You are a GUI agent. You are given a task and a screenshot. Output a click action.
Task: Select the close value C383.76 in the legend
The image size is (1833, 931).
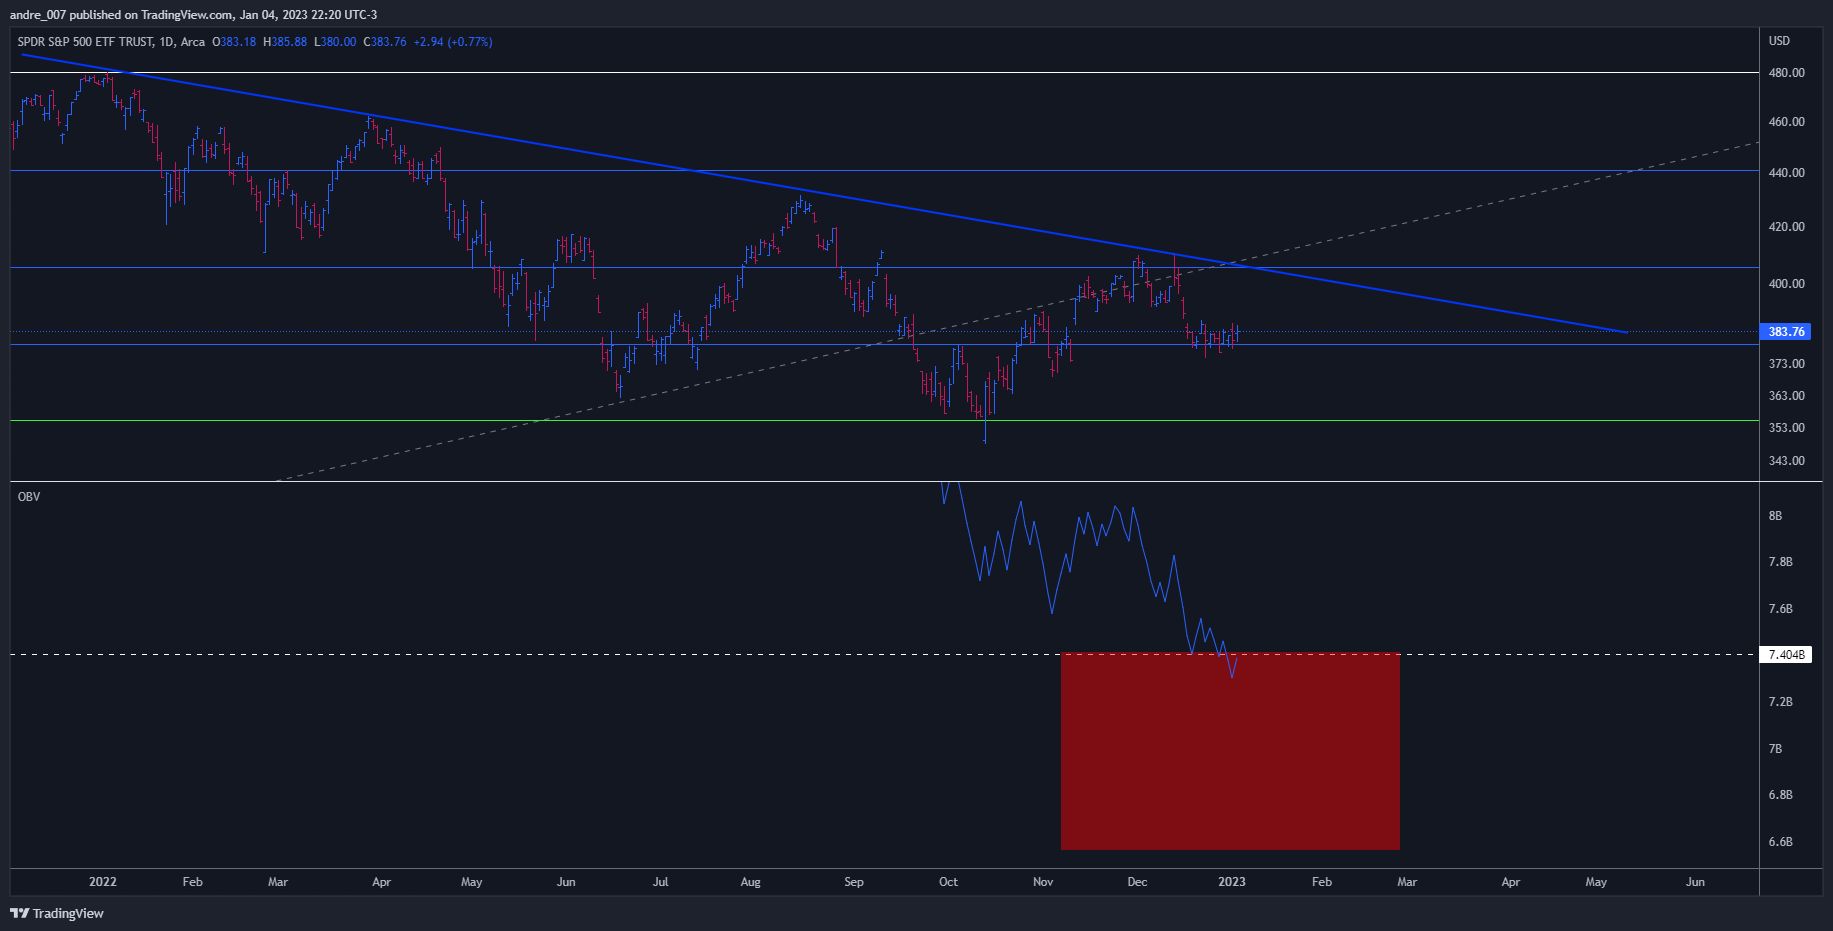coord(385,42)
